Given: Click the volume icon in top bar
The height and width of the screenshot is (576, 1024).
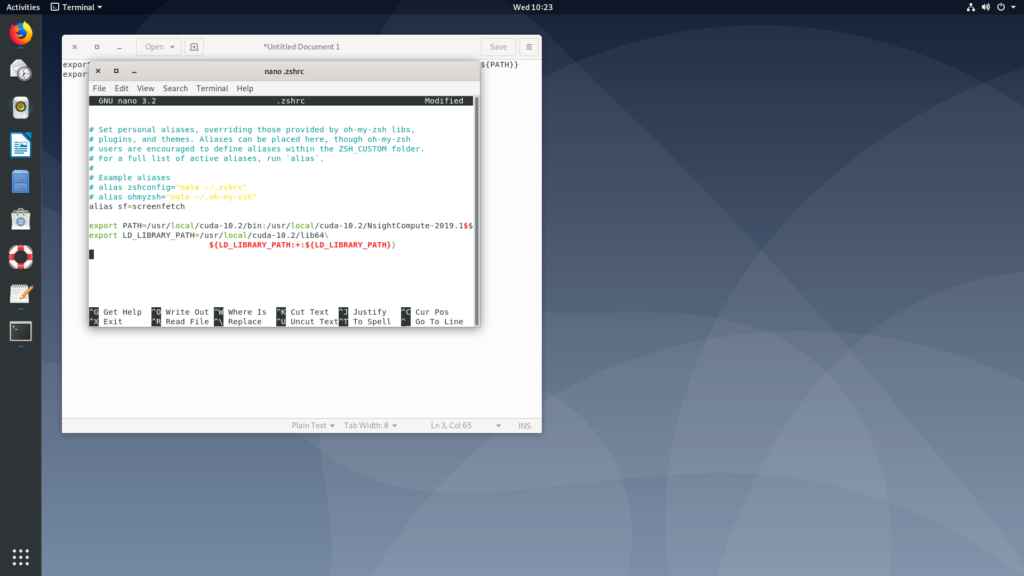Looking at the screenshot, I should [x=985, y=7].
